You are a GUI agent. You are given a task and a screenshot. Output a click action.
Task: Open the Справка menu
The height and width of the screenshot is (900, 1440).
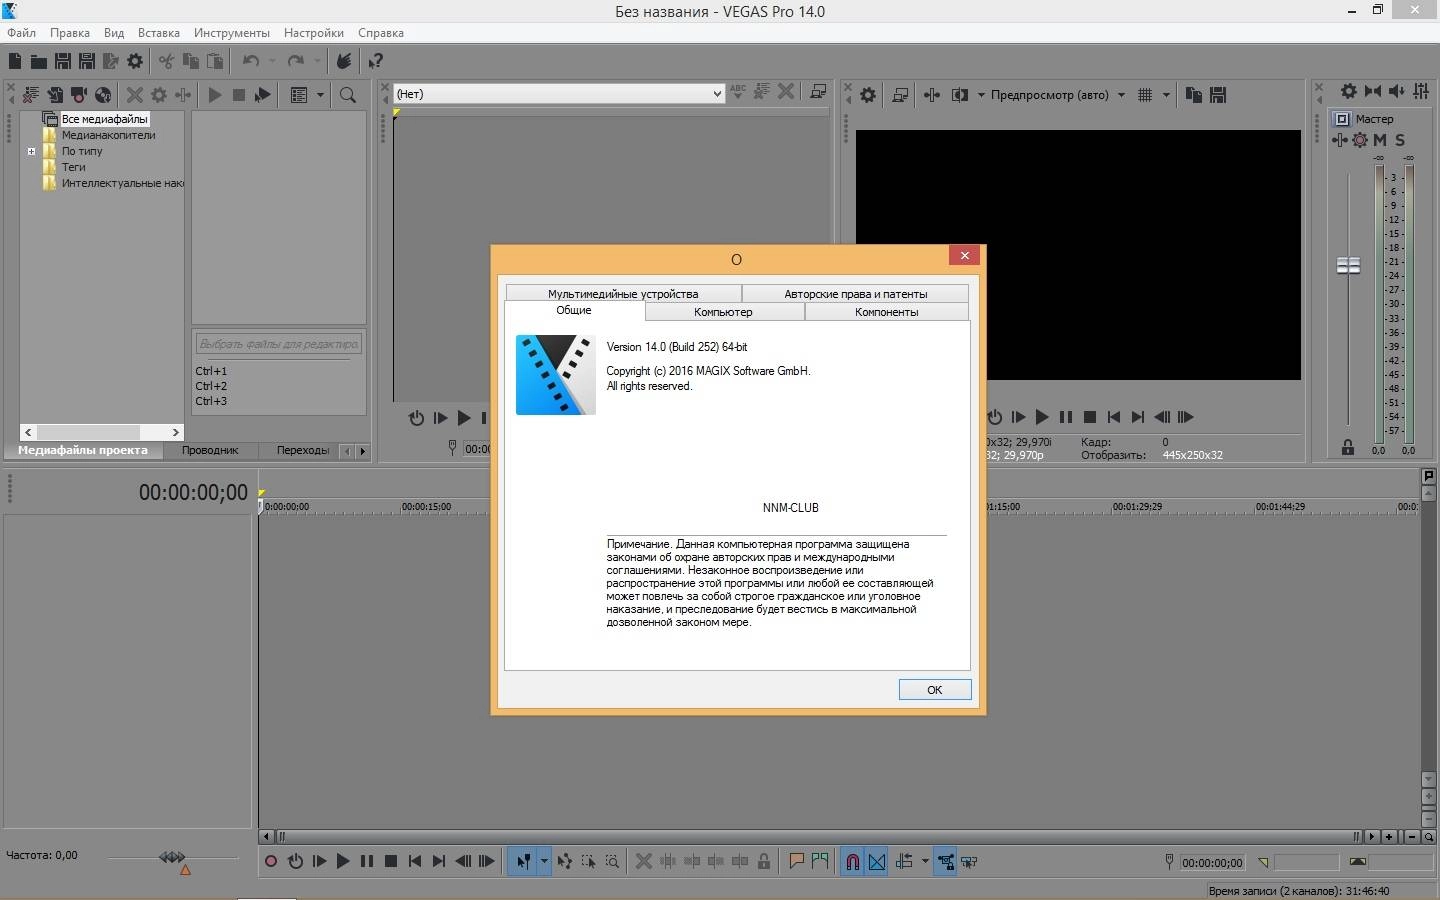[381, 32]
